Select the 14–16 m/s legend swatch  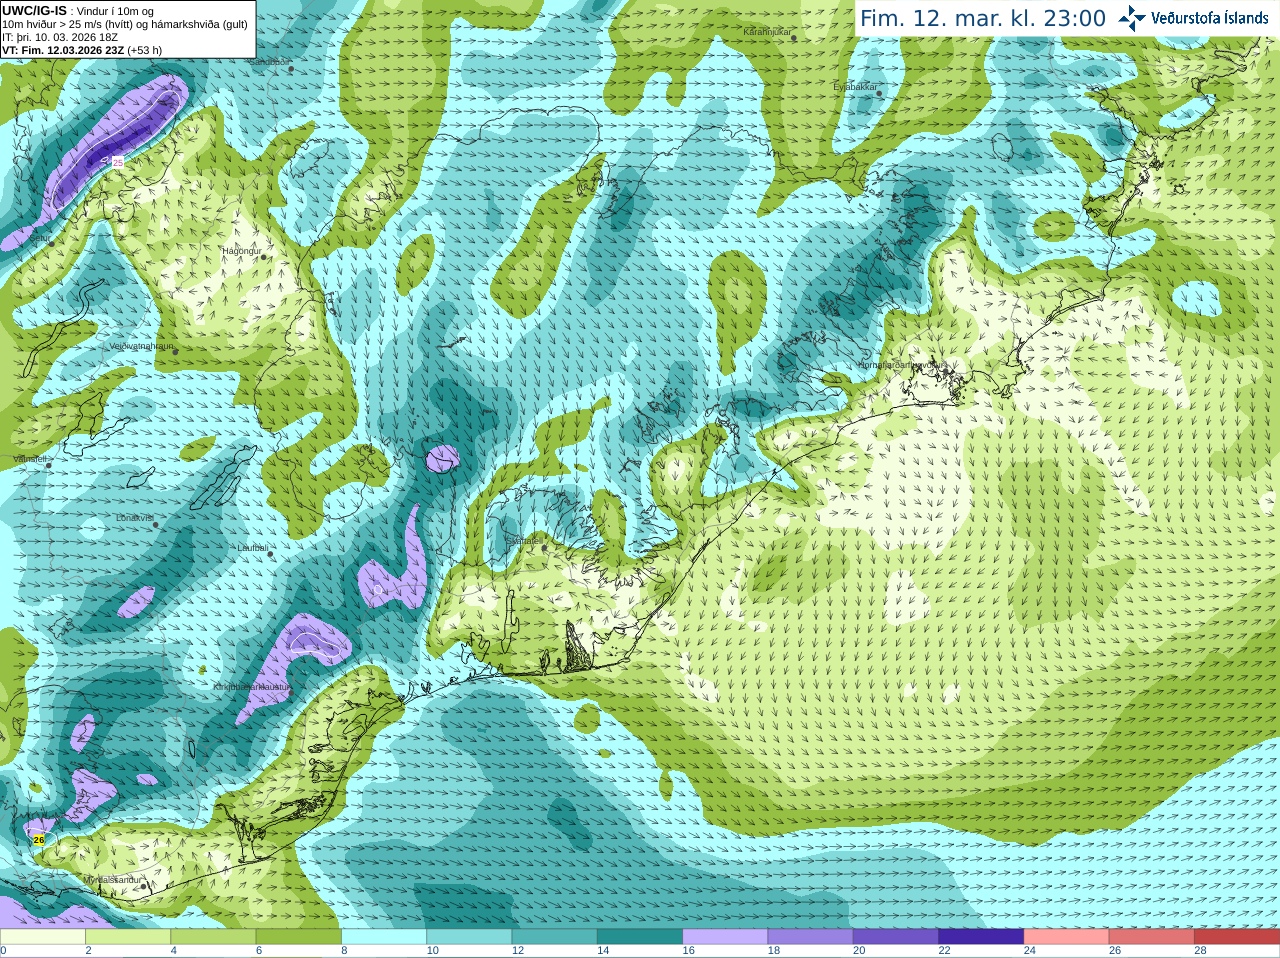(640, 937)
